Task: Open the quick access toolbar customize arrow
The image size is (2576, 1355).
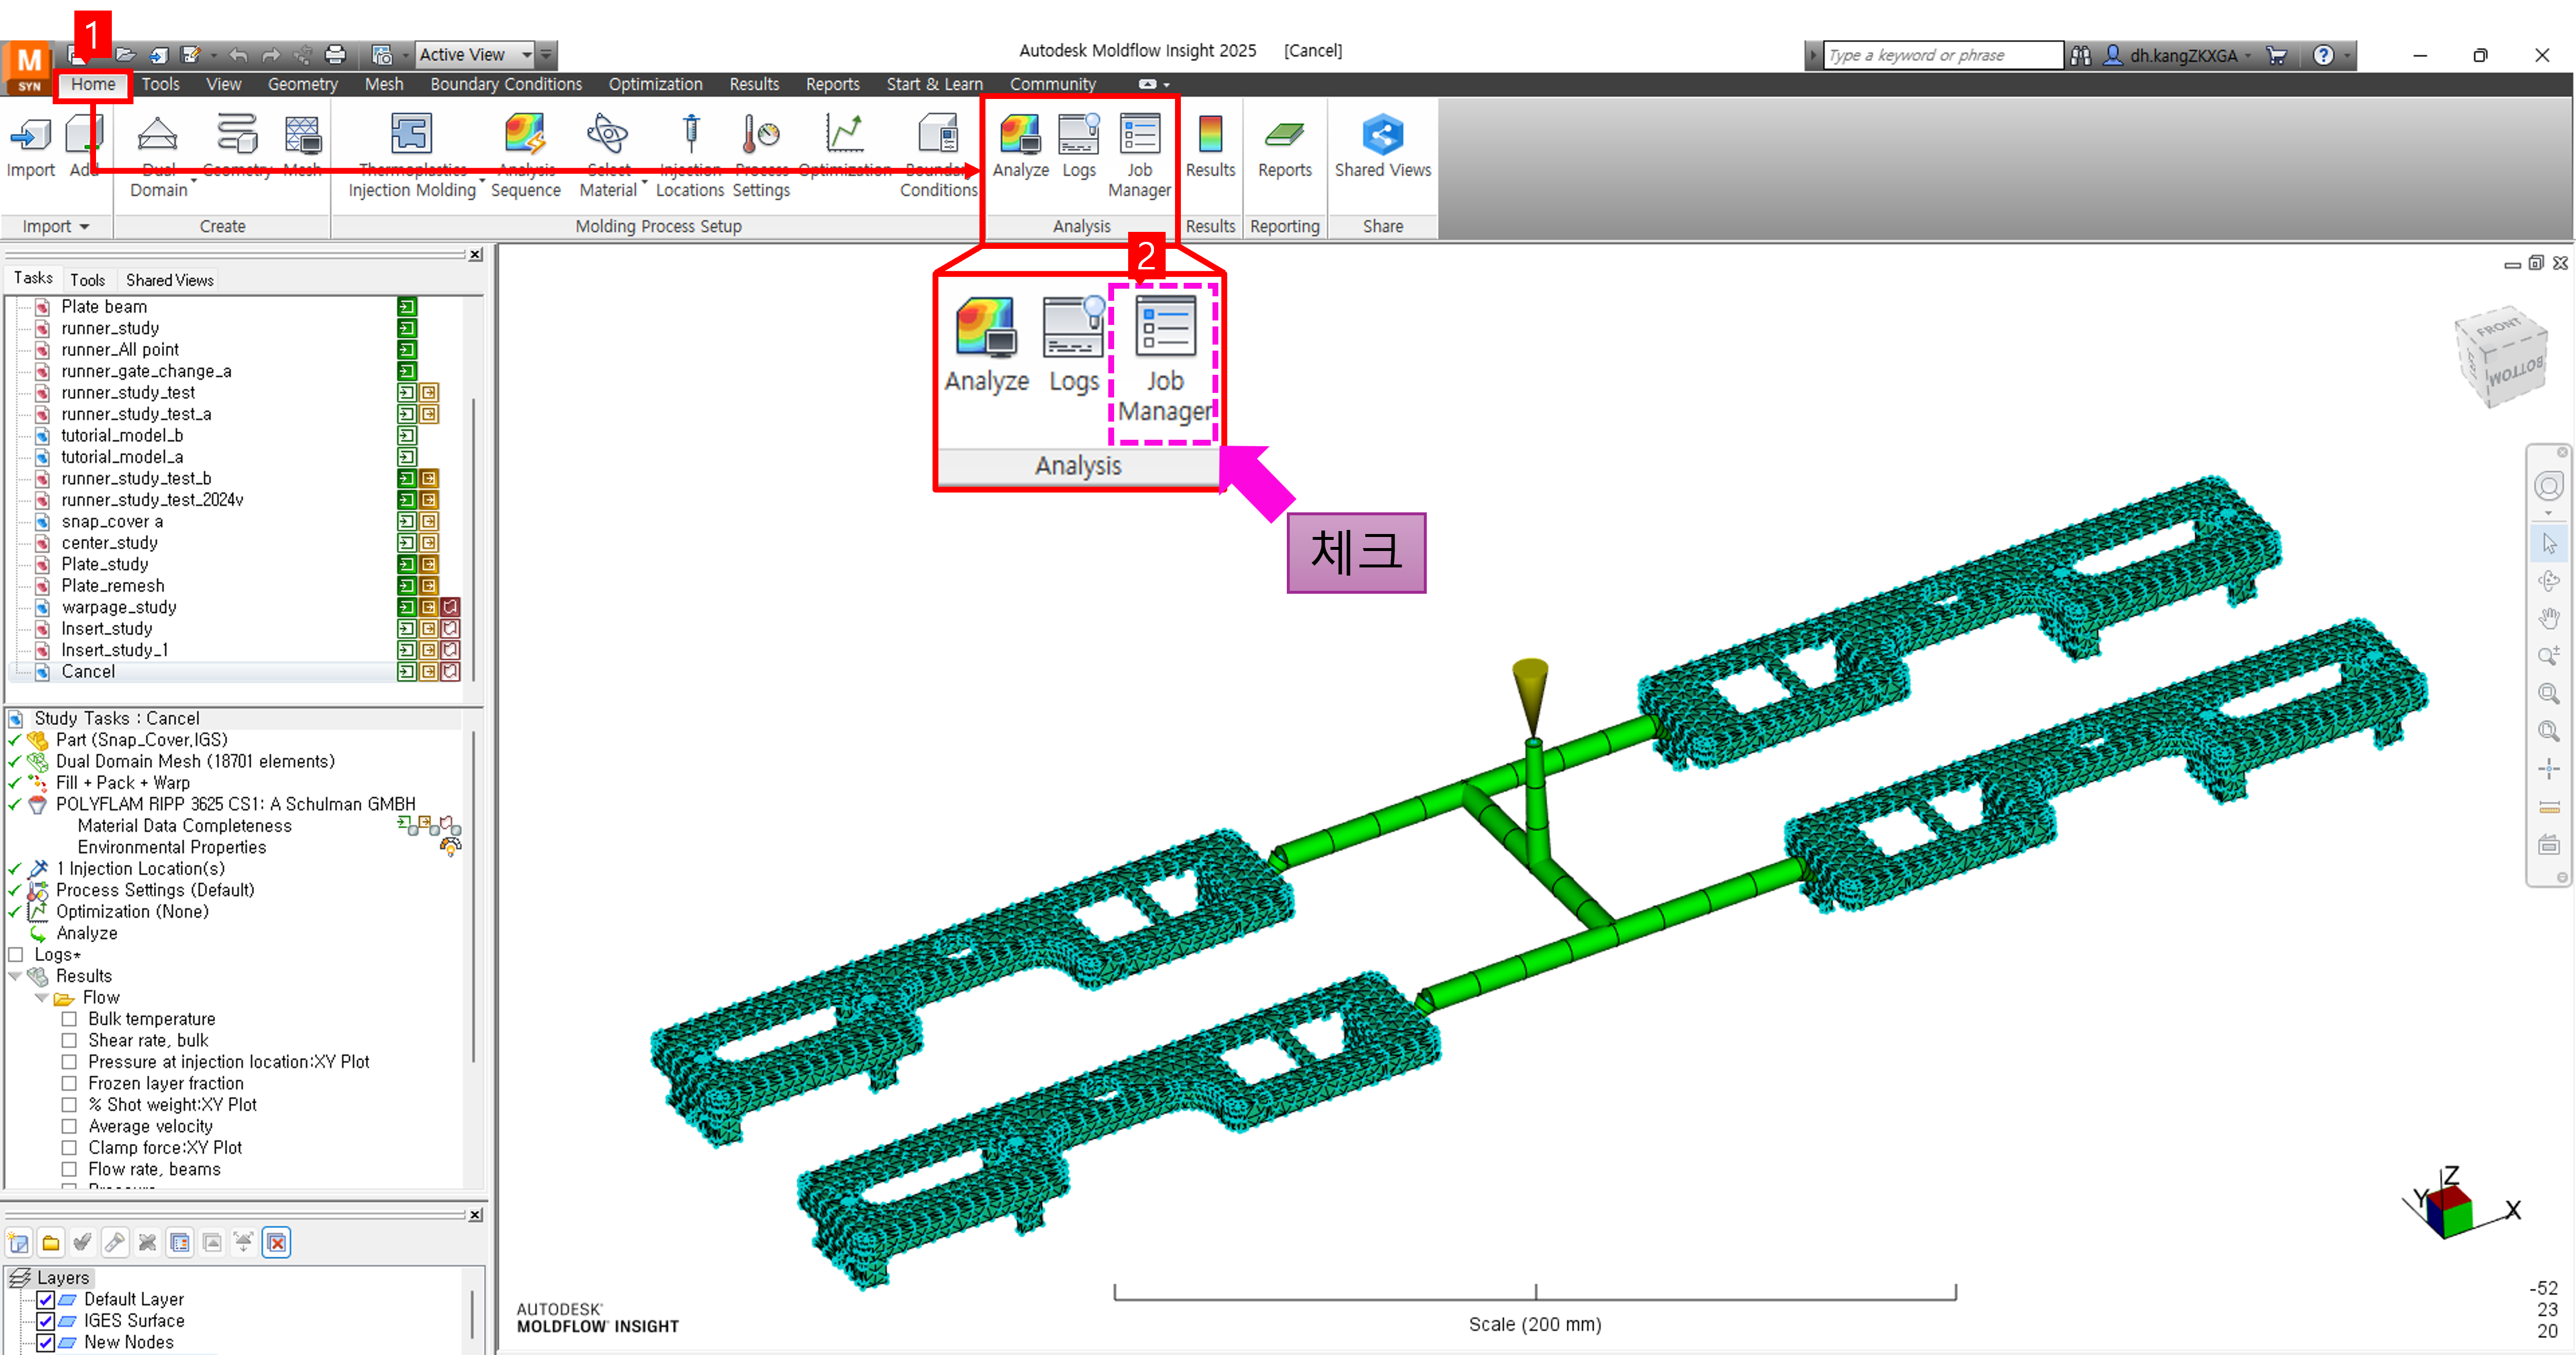Action: (546, 55)
